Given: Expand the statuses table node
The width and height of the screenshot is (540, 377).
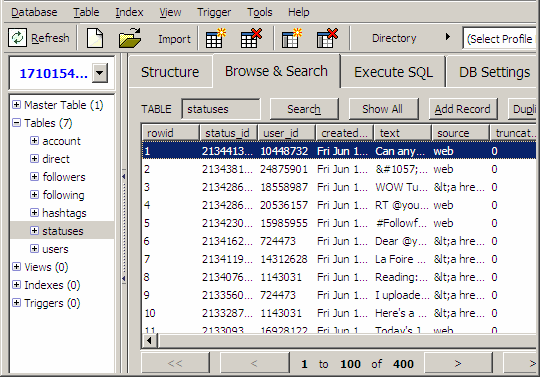Looking at the screenshot, I should pos(34,230).
